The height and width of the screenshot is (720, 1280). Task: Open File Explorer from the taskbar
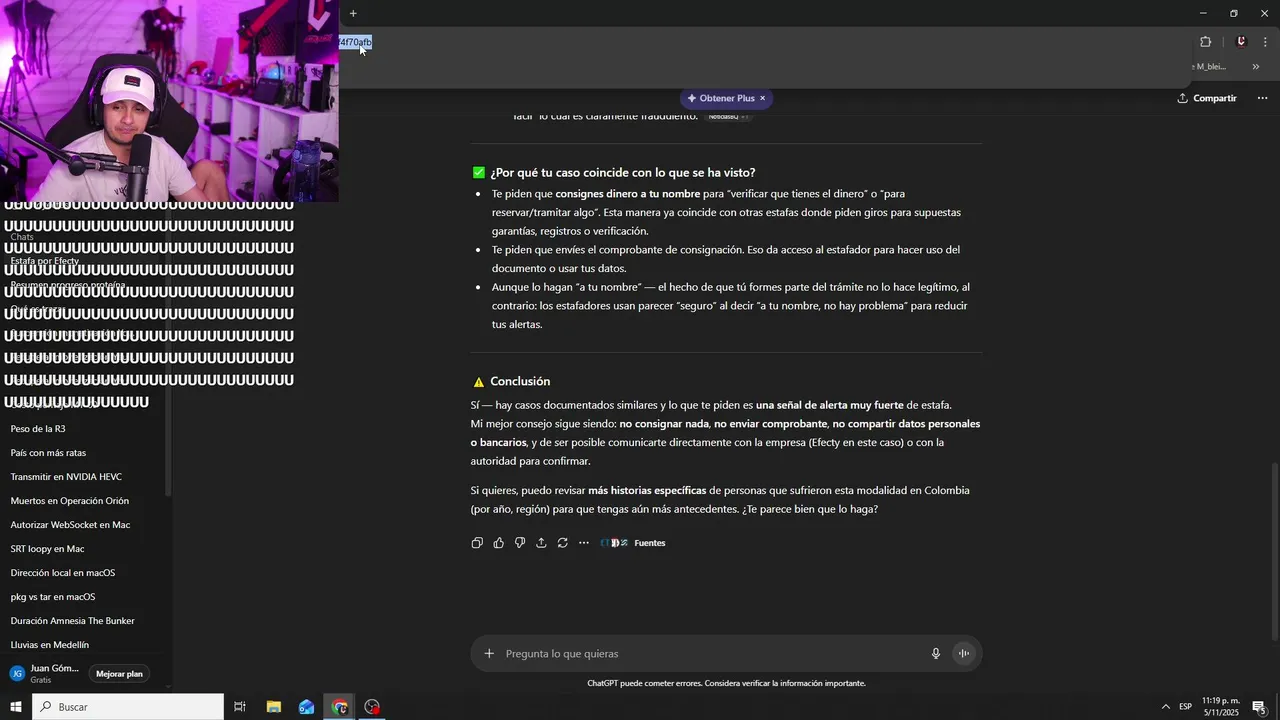[274, 707]
